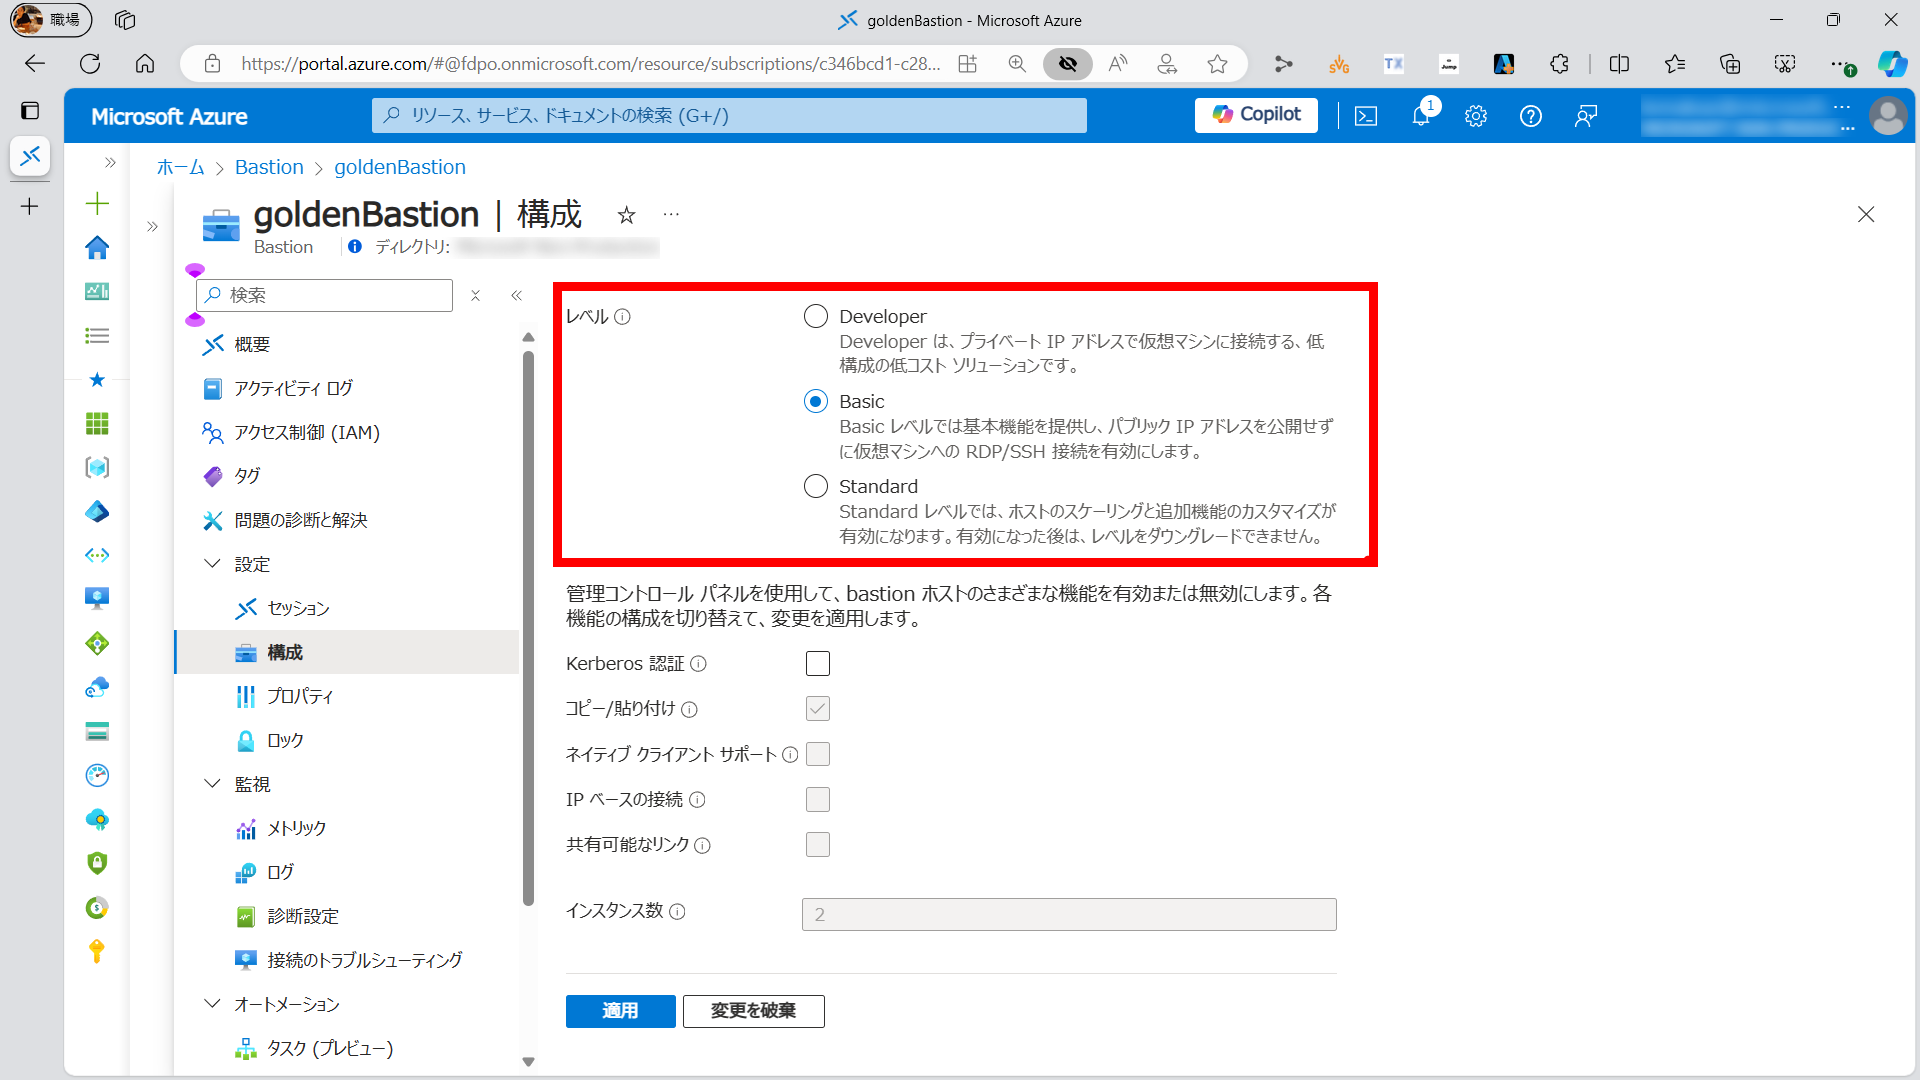Select the Developer tier radio button

816,317
